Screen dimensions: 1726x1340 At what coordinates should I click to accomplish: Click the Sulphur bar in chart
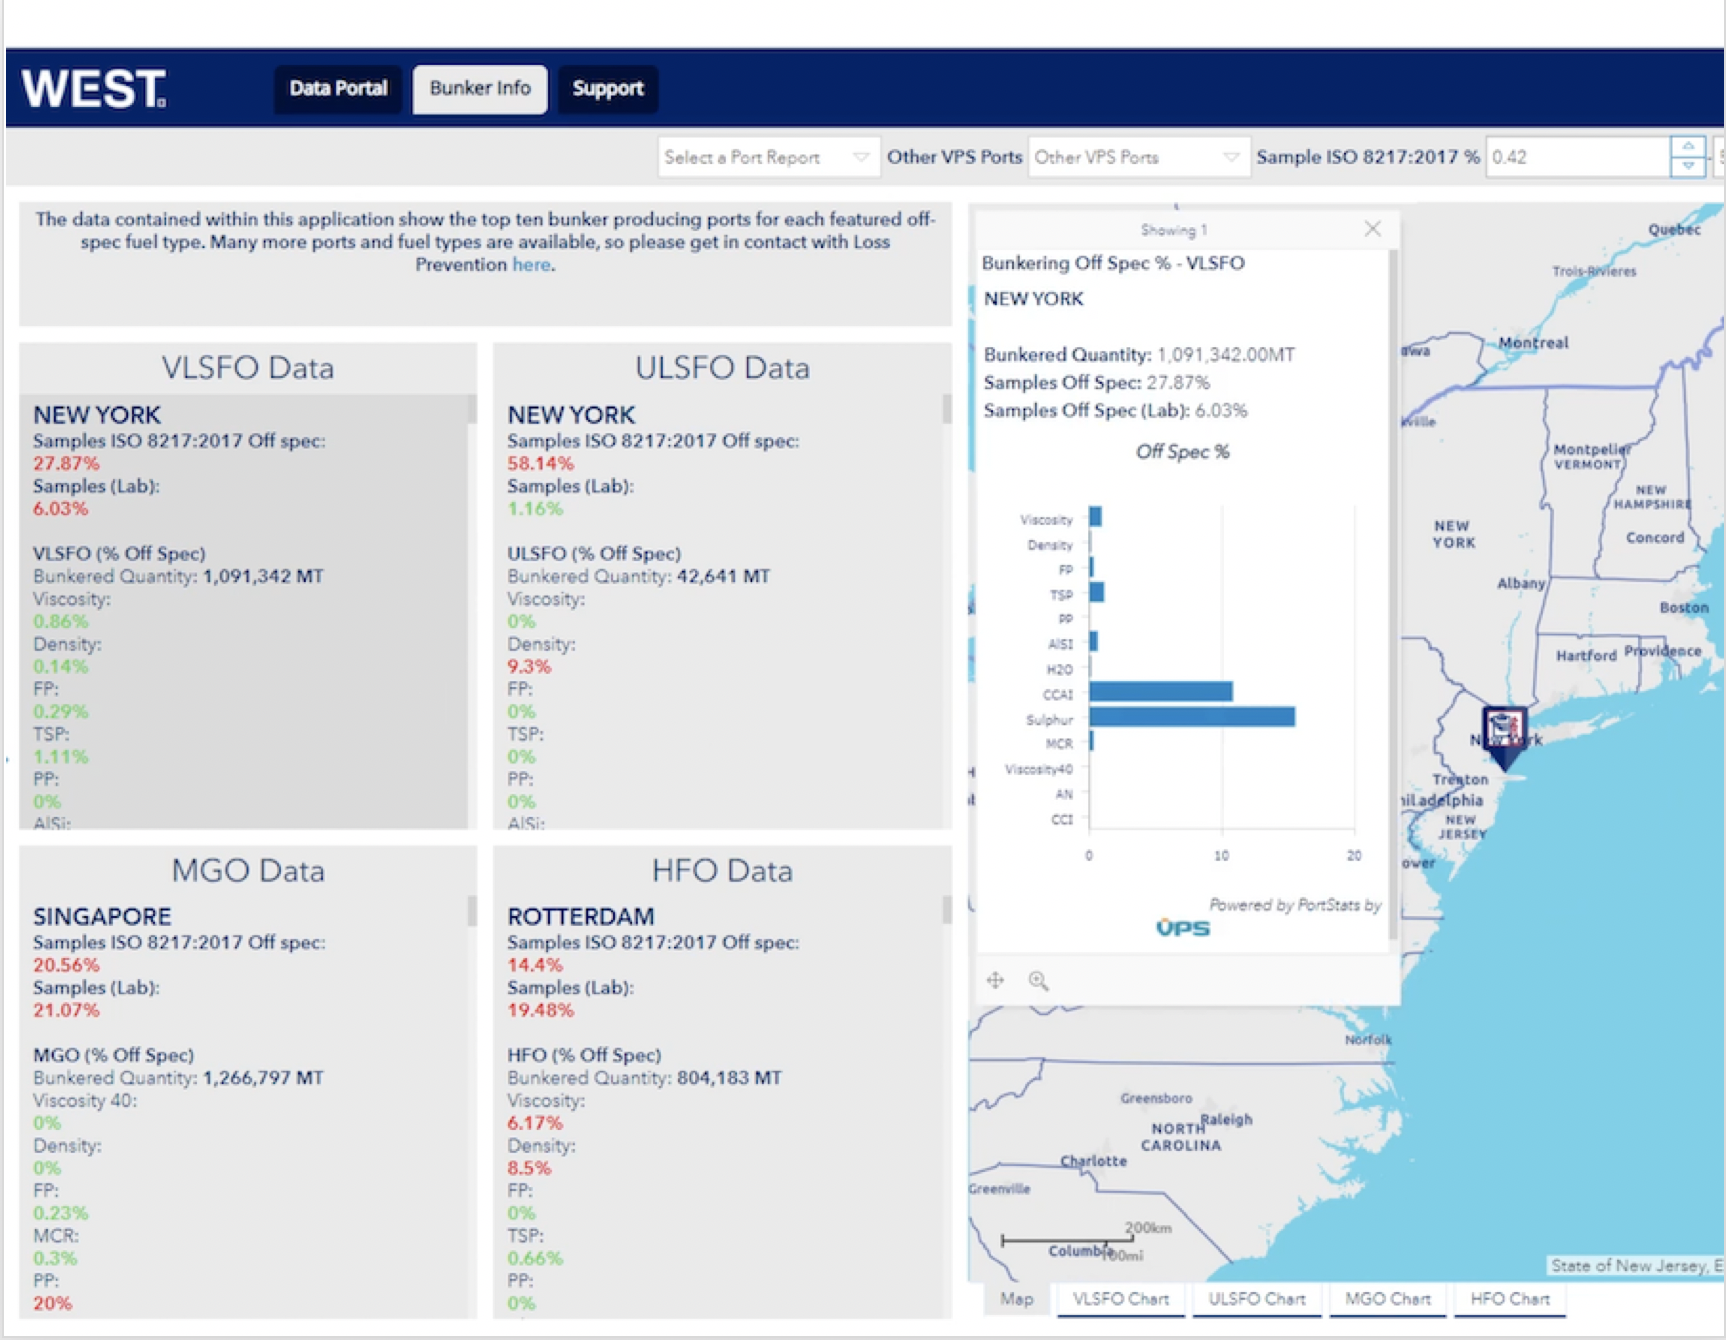click(1192, 717)
